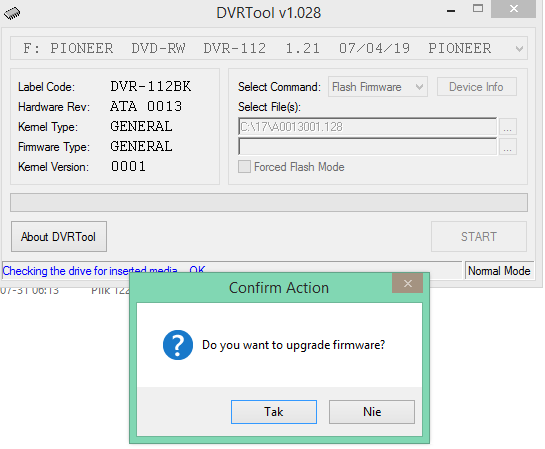
Task: Close the Confirm Action dialog
Action: coord(407,283)
